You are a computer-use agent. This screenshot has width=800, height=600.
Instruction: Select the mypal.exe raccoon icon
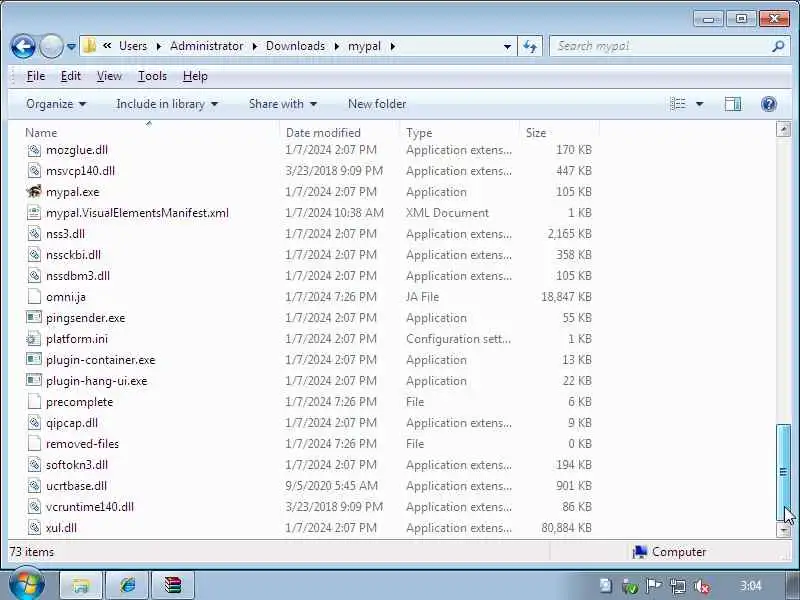coord(34,191)
